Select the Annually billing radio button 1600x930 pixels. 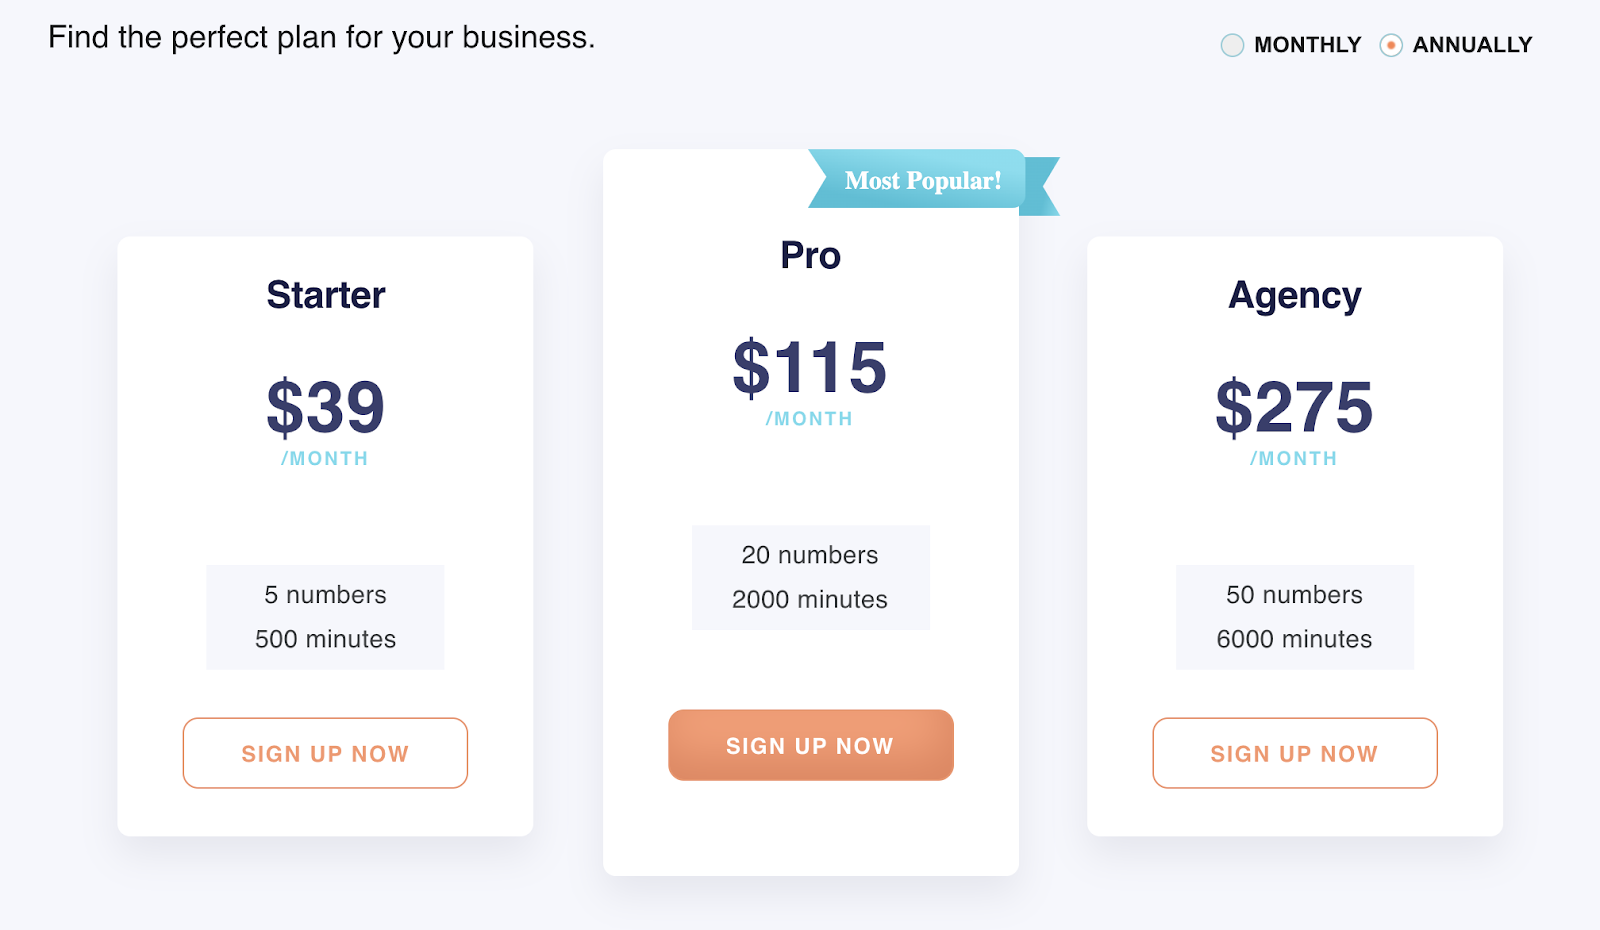[1390, 45]
